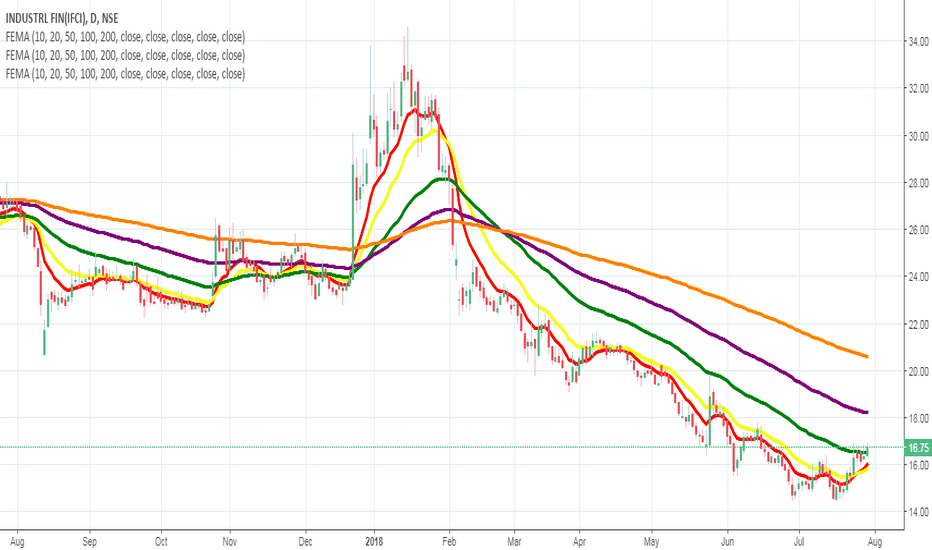Click the 22.00 price axis label
Image resolution: width=932 pixels, height=550 pixels.
918,325
